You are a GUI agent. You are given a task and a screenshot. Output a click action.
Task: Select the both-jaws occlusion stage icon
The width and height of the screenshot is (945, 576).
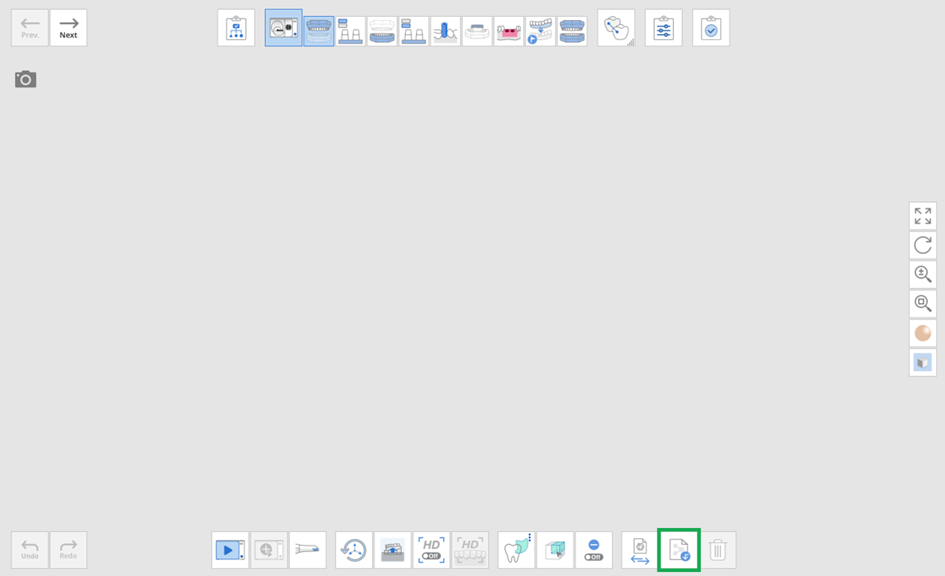tap(572, 31)
